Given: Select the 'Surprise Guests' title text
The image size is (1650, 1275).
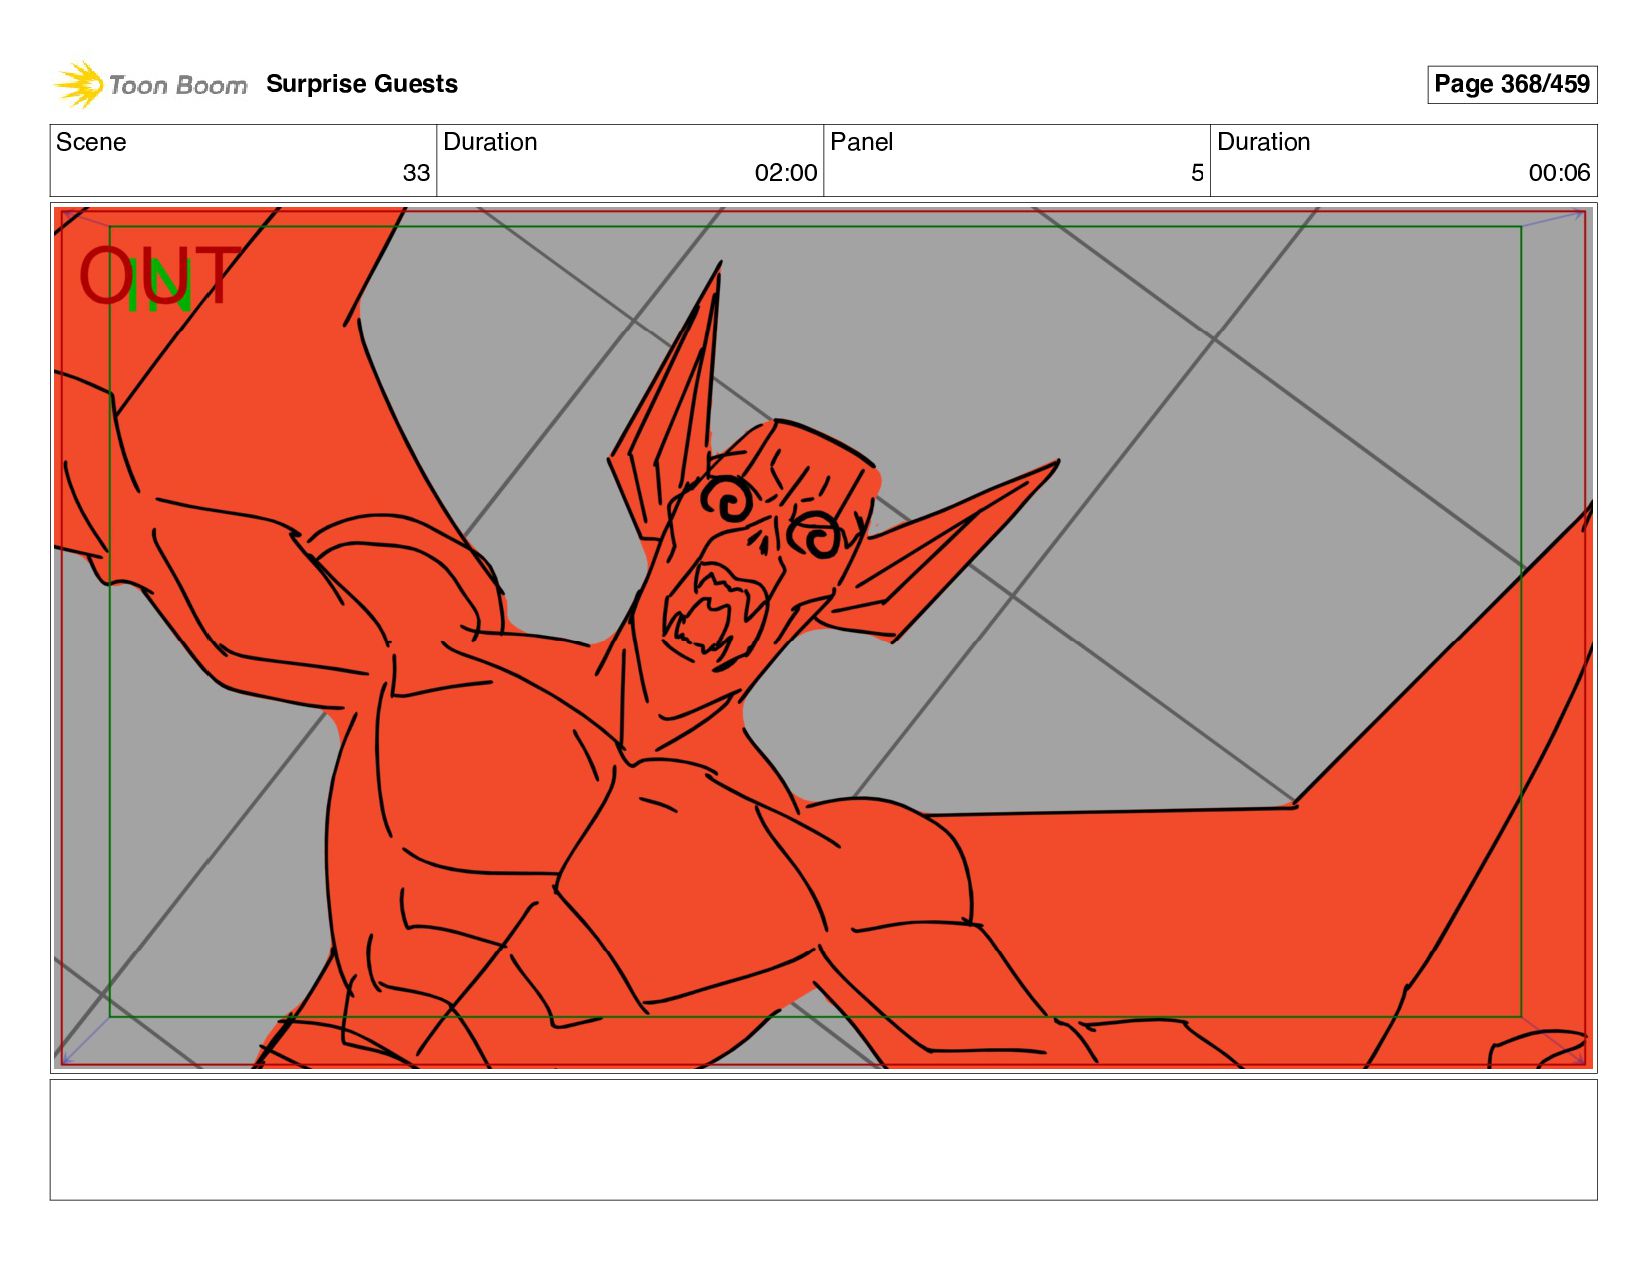Looking at the screenshot, I should pyautogui.click(x=362, y=84).
